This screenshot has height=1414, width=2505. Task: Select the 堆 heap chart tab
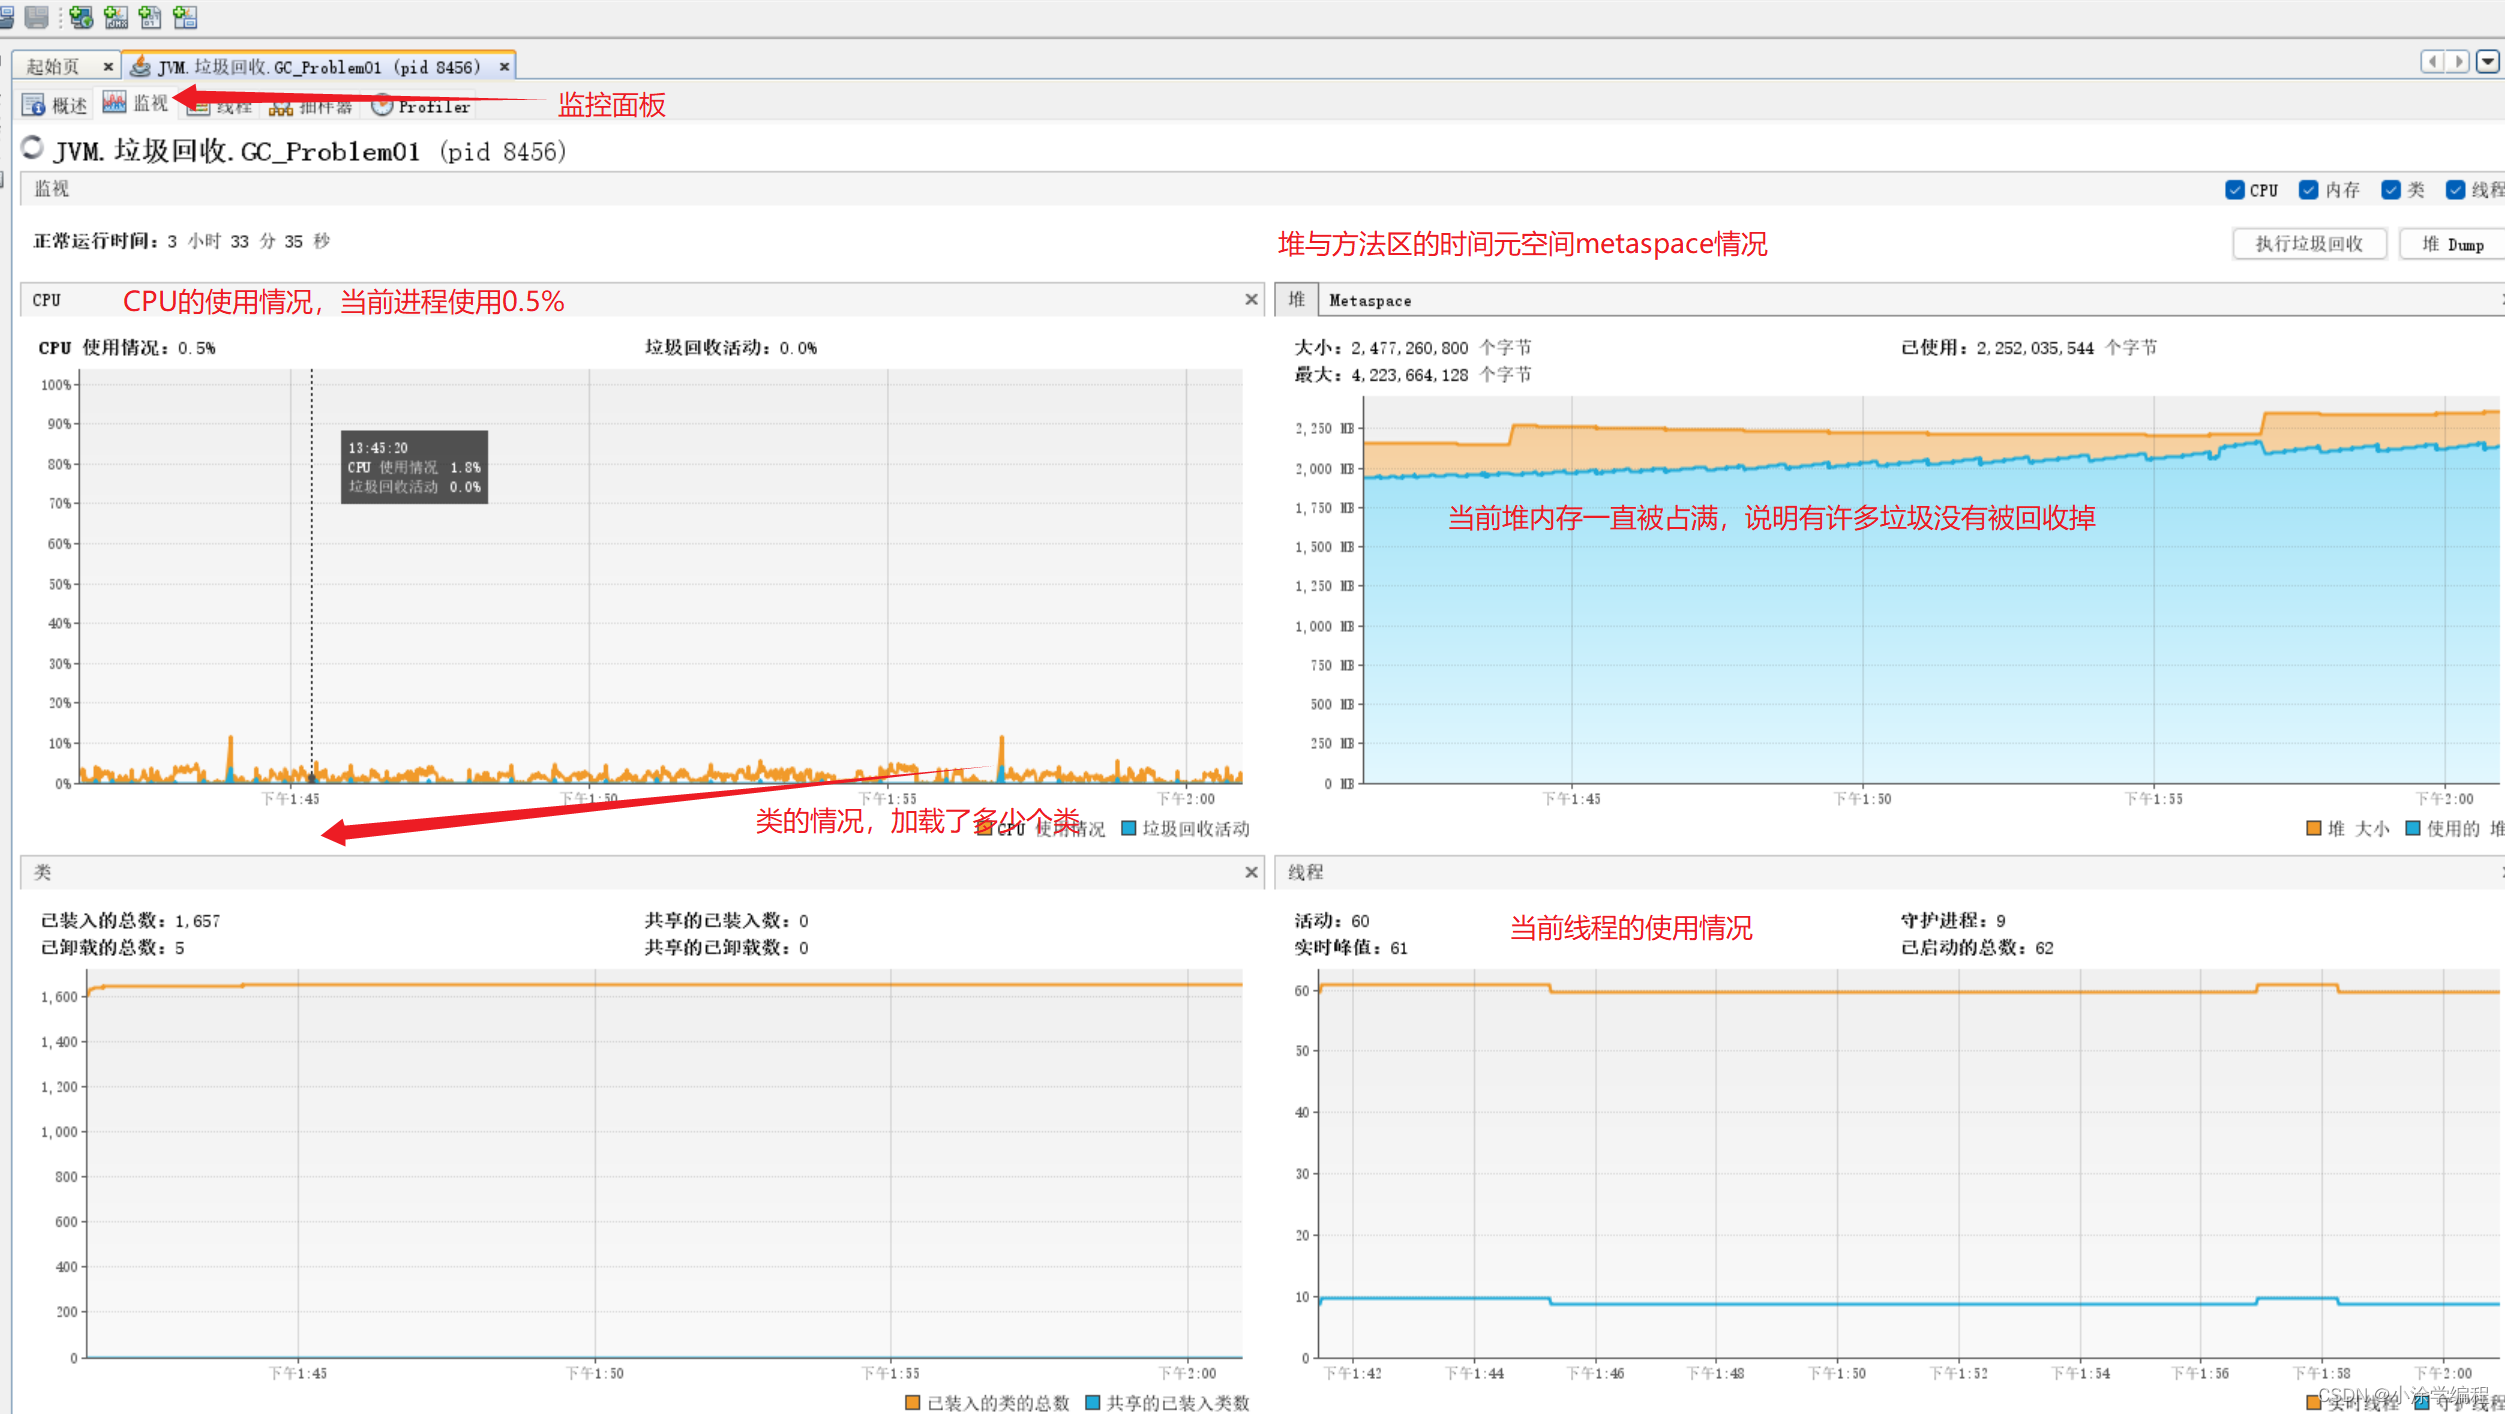1297,300
